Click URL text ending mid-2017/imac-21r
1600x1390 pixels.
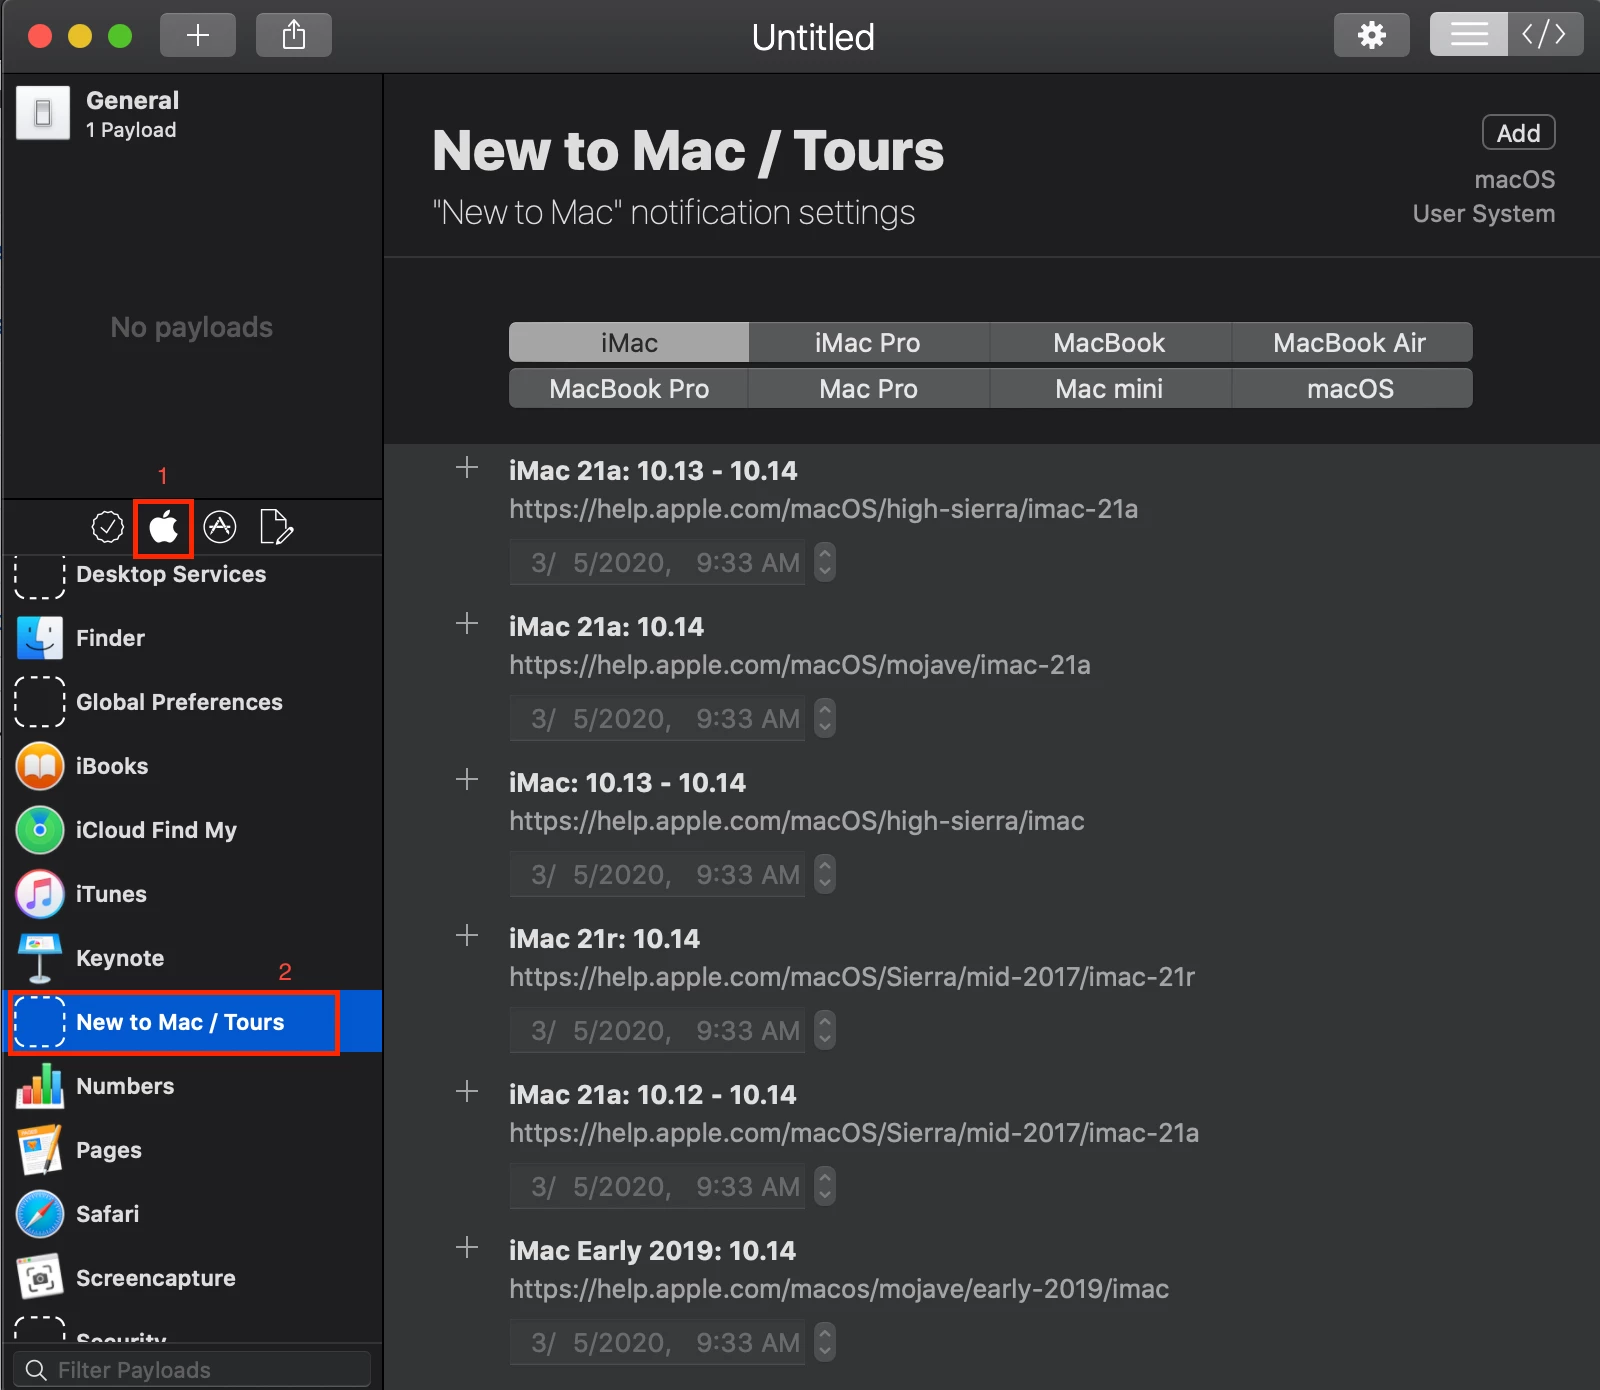(852, 977)
